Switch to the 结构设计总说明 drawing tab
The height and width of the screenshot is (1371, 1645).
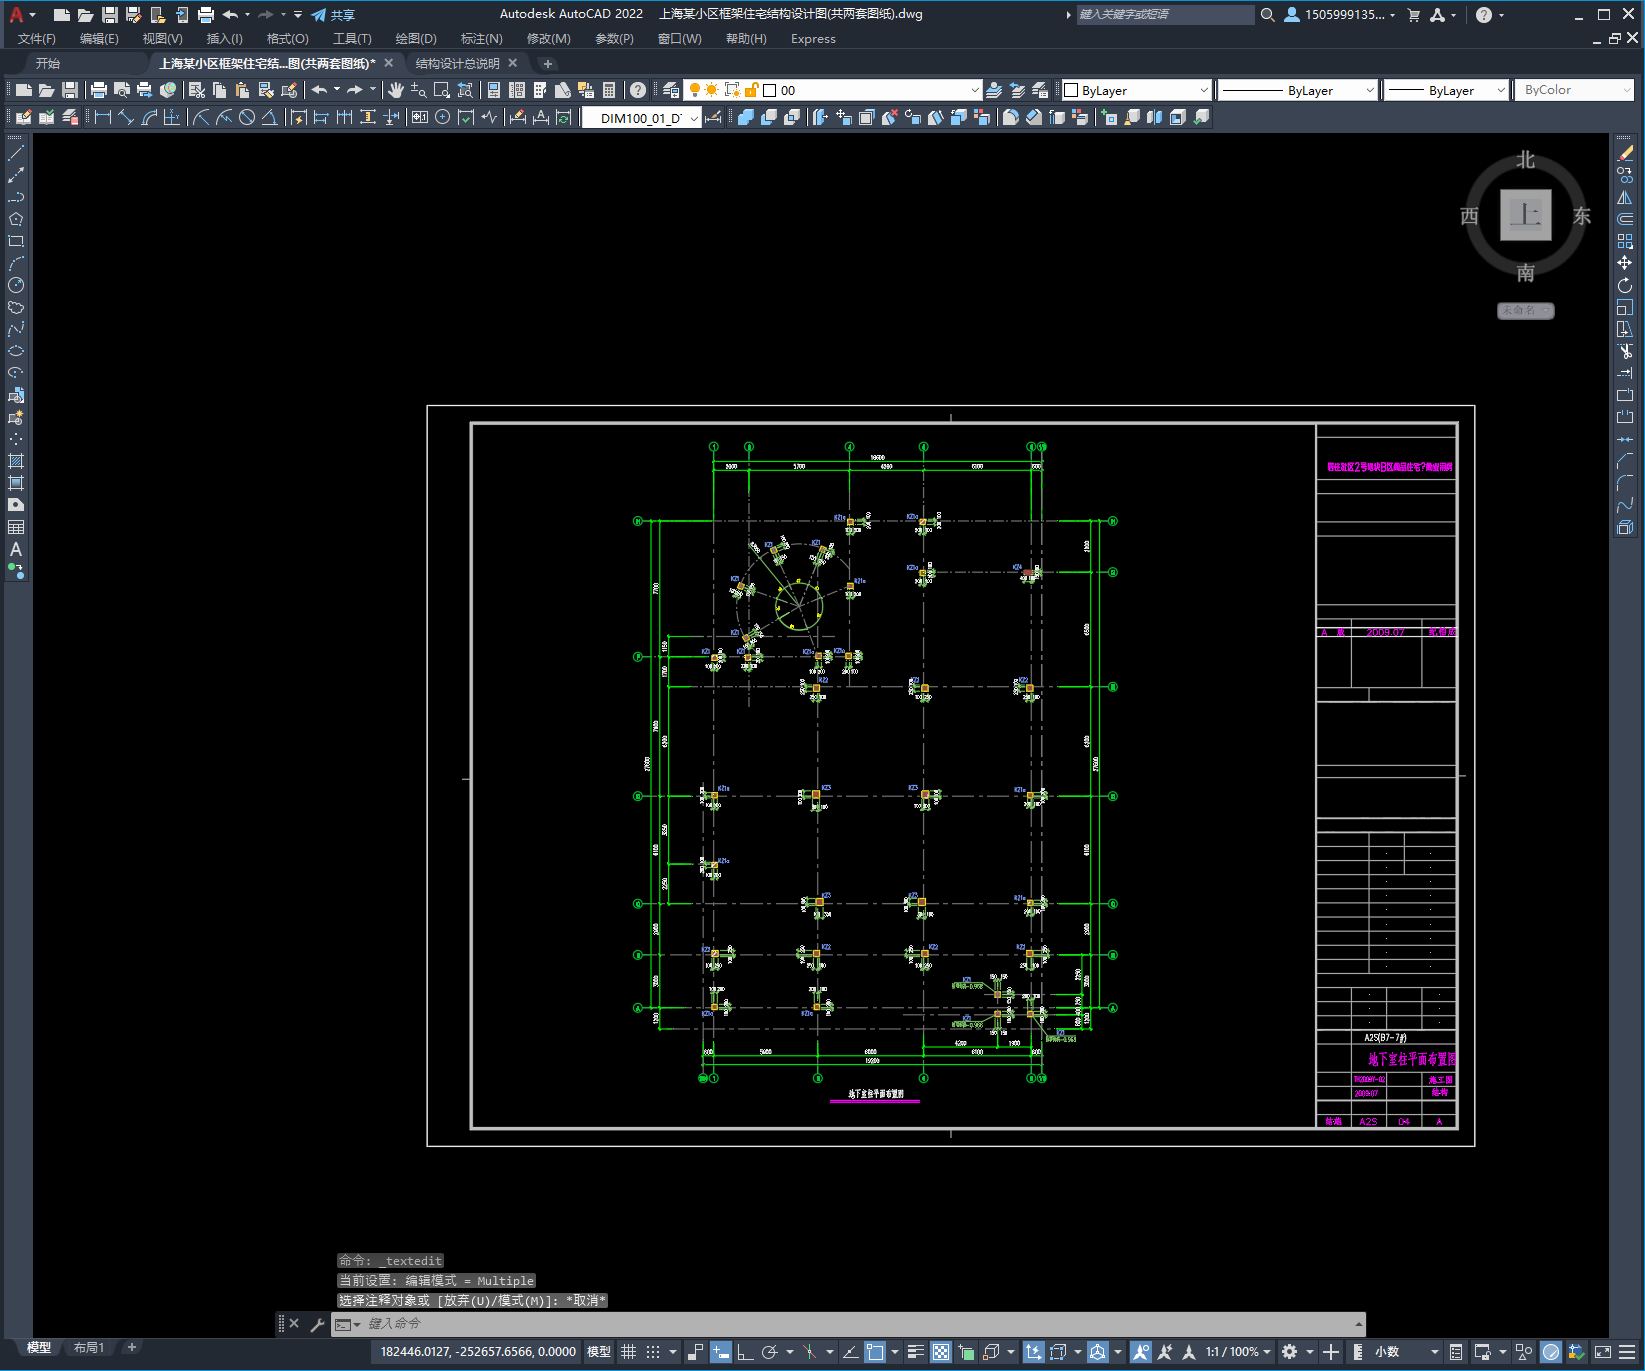[x=458, y=63]
